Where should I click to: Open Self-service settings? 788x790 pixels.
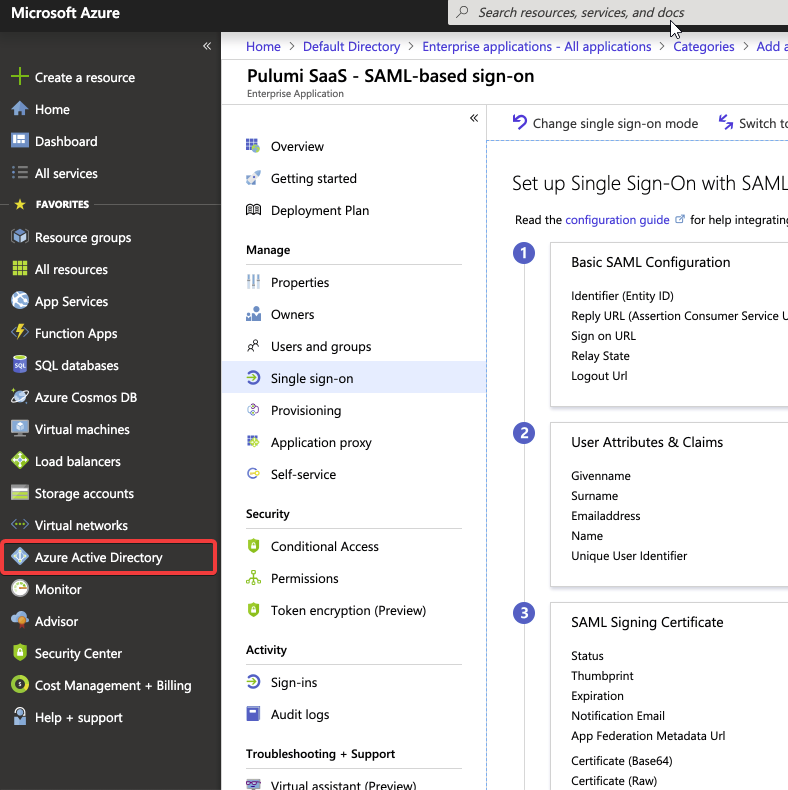pos(354,475)
